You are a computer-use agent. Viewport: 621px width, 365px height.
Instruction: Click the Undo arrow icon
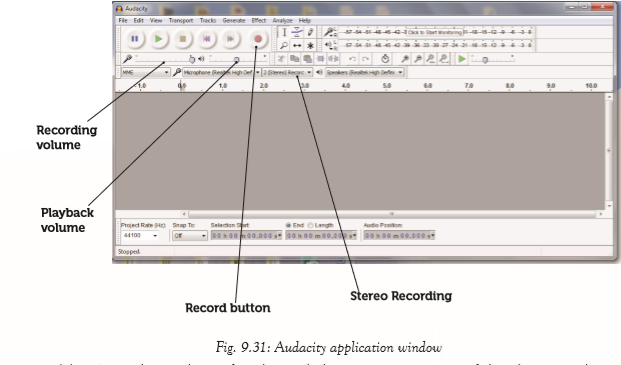point(352,59)
